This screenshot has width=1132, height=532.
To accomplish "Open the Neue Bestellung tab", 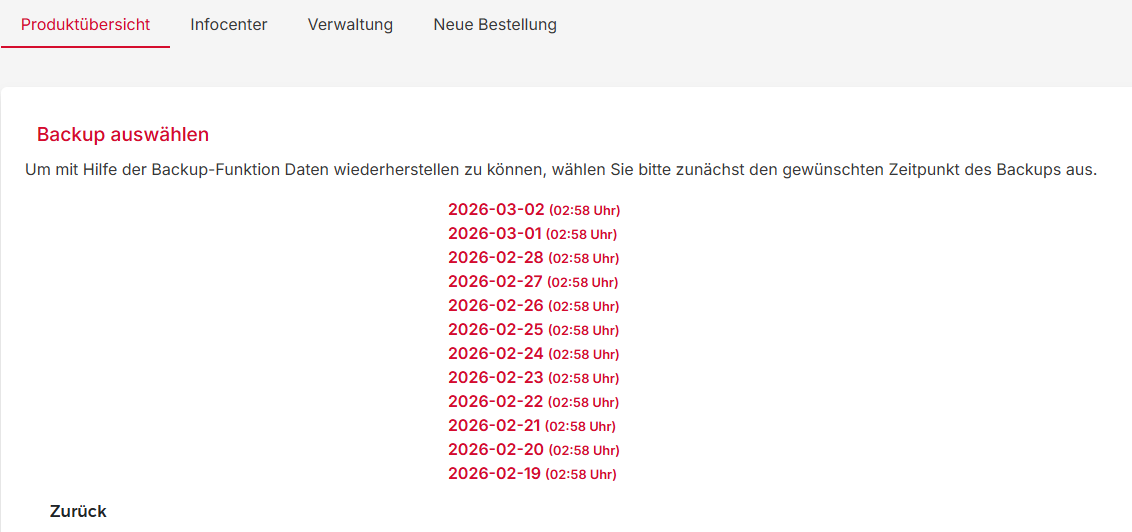I will coord(495,25).
